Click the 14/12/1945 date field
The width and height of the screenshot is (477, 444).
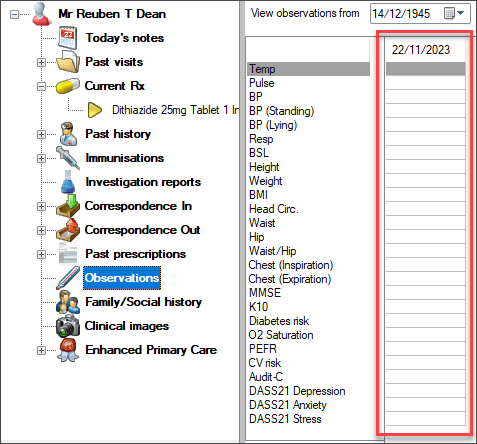[407, 14]
